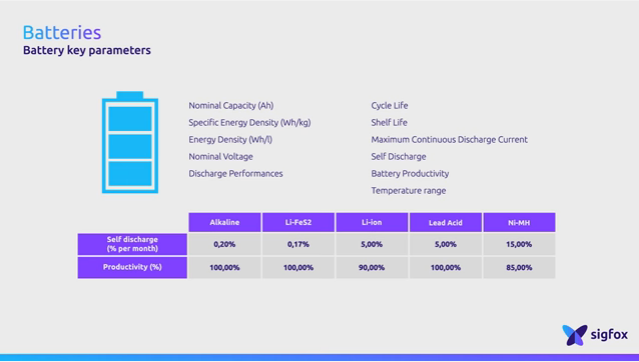This screenshot has width=639, height=362.
Task: Click the Ni-MH 15,00% self discharge cell
Action: click(519, 244)
